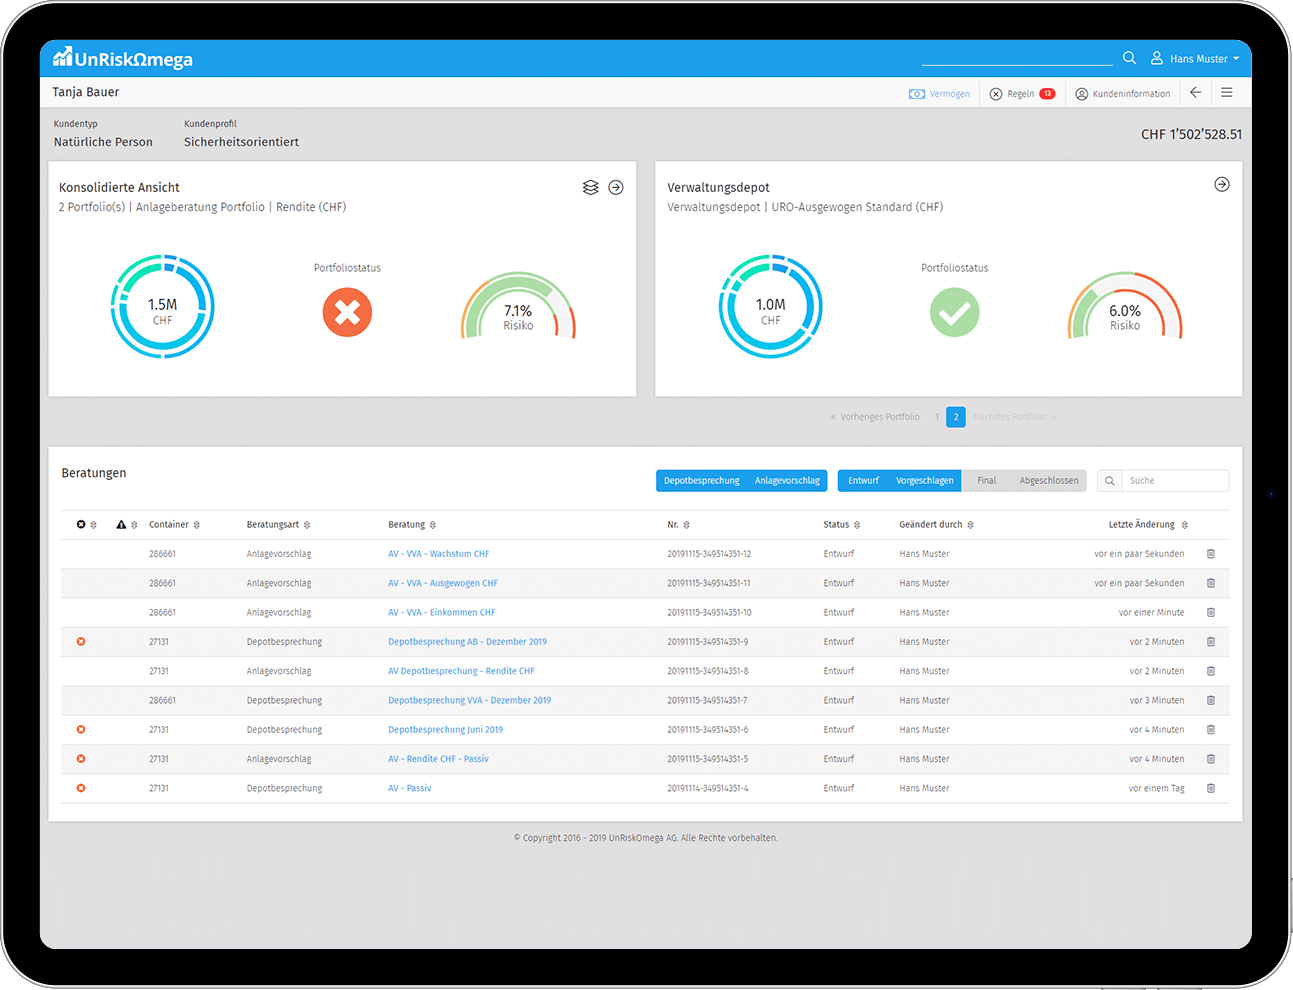Open AV - VVA - Einkommen CHF

coord(441,613)
